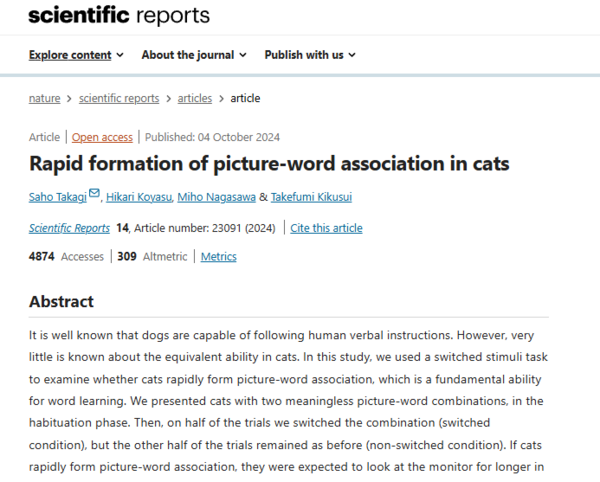Go to the nature breadcrumb link
600x482 pixels.
[x=45, y=98]
